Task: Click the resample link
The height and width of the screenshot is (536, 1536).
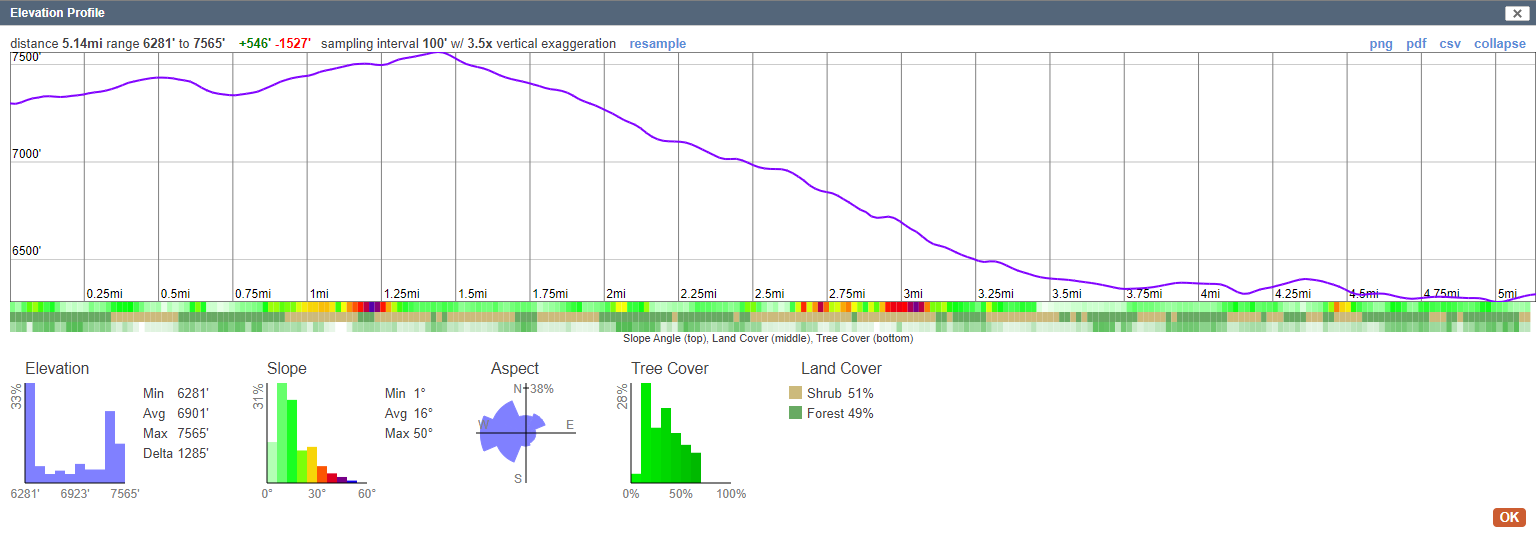Action: [658, 44]
